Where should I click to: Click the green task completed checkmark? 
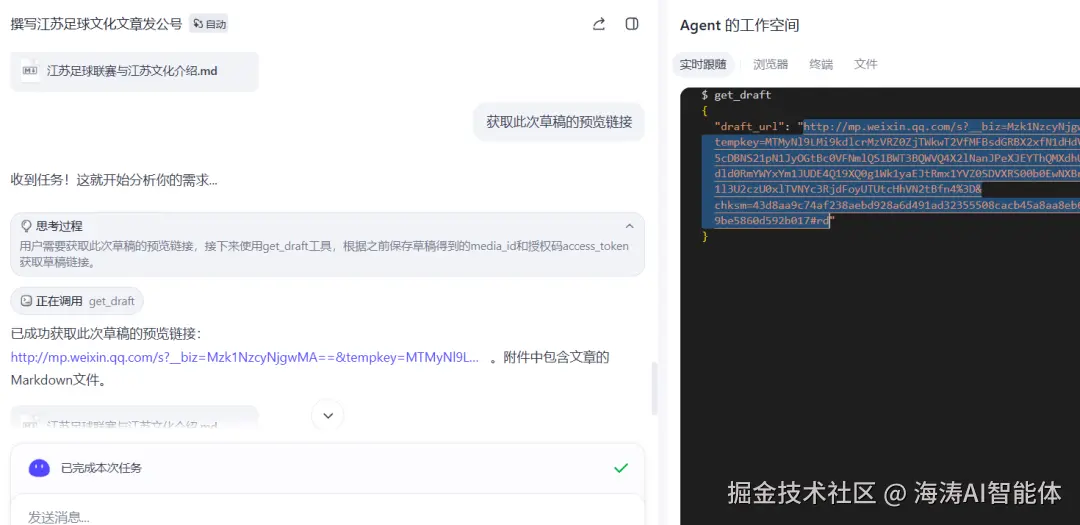[x=621, y=468]
